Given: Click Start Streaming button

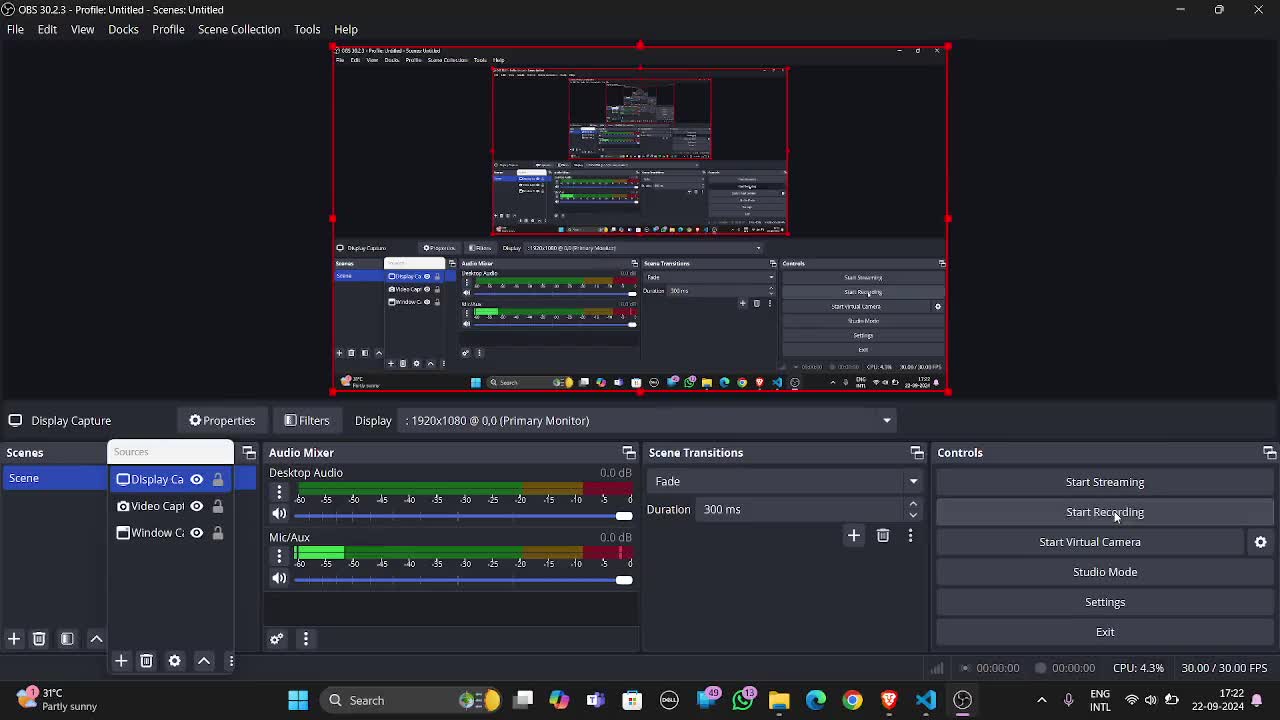Looking at the screenshot, I should (x=1105, y=482).
